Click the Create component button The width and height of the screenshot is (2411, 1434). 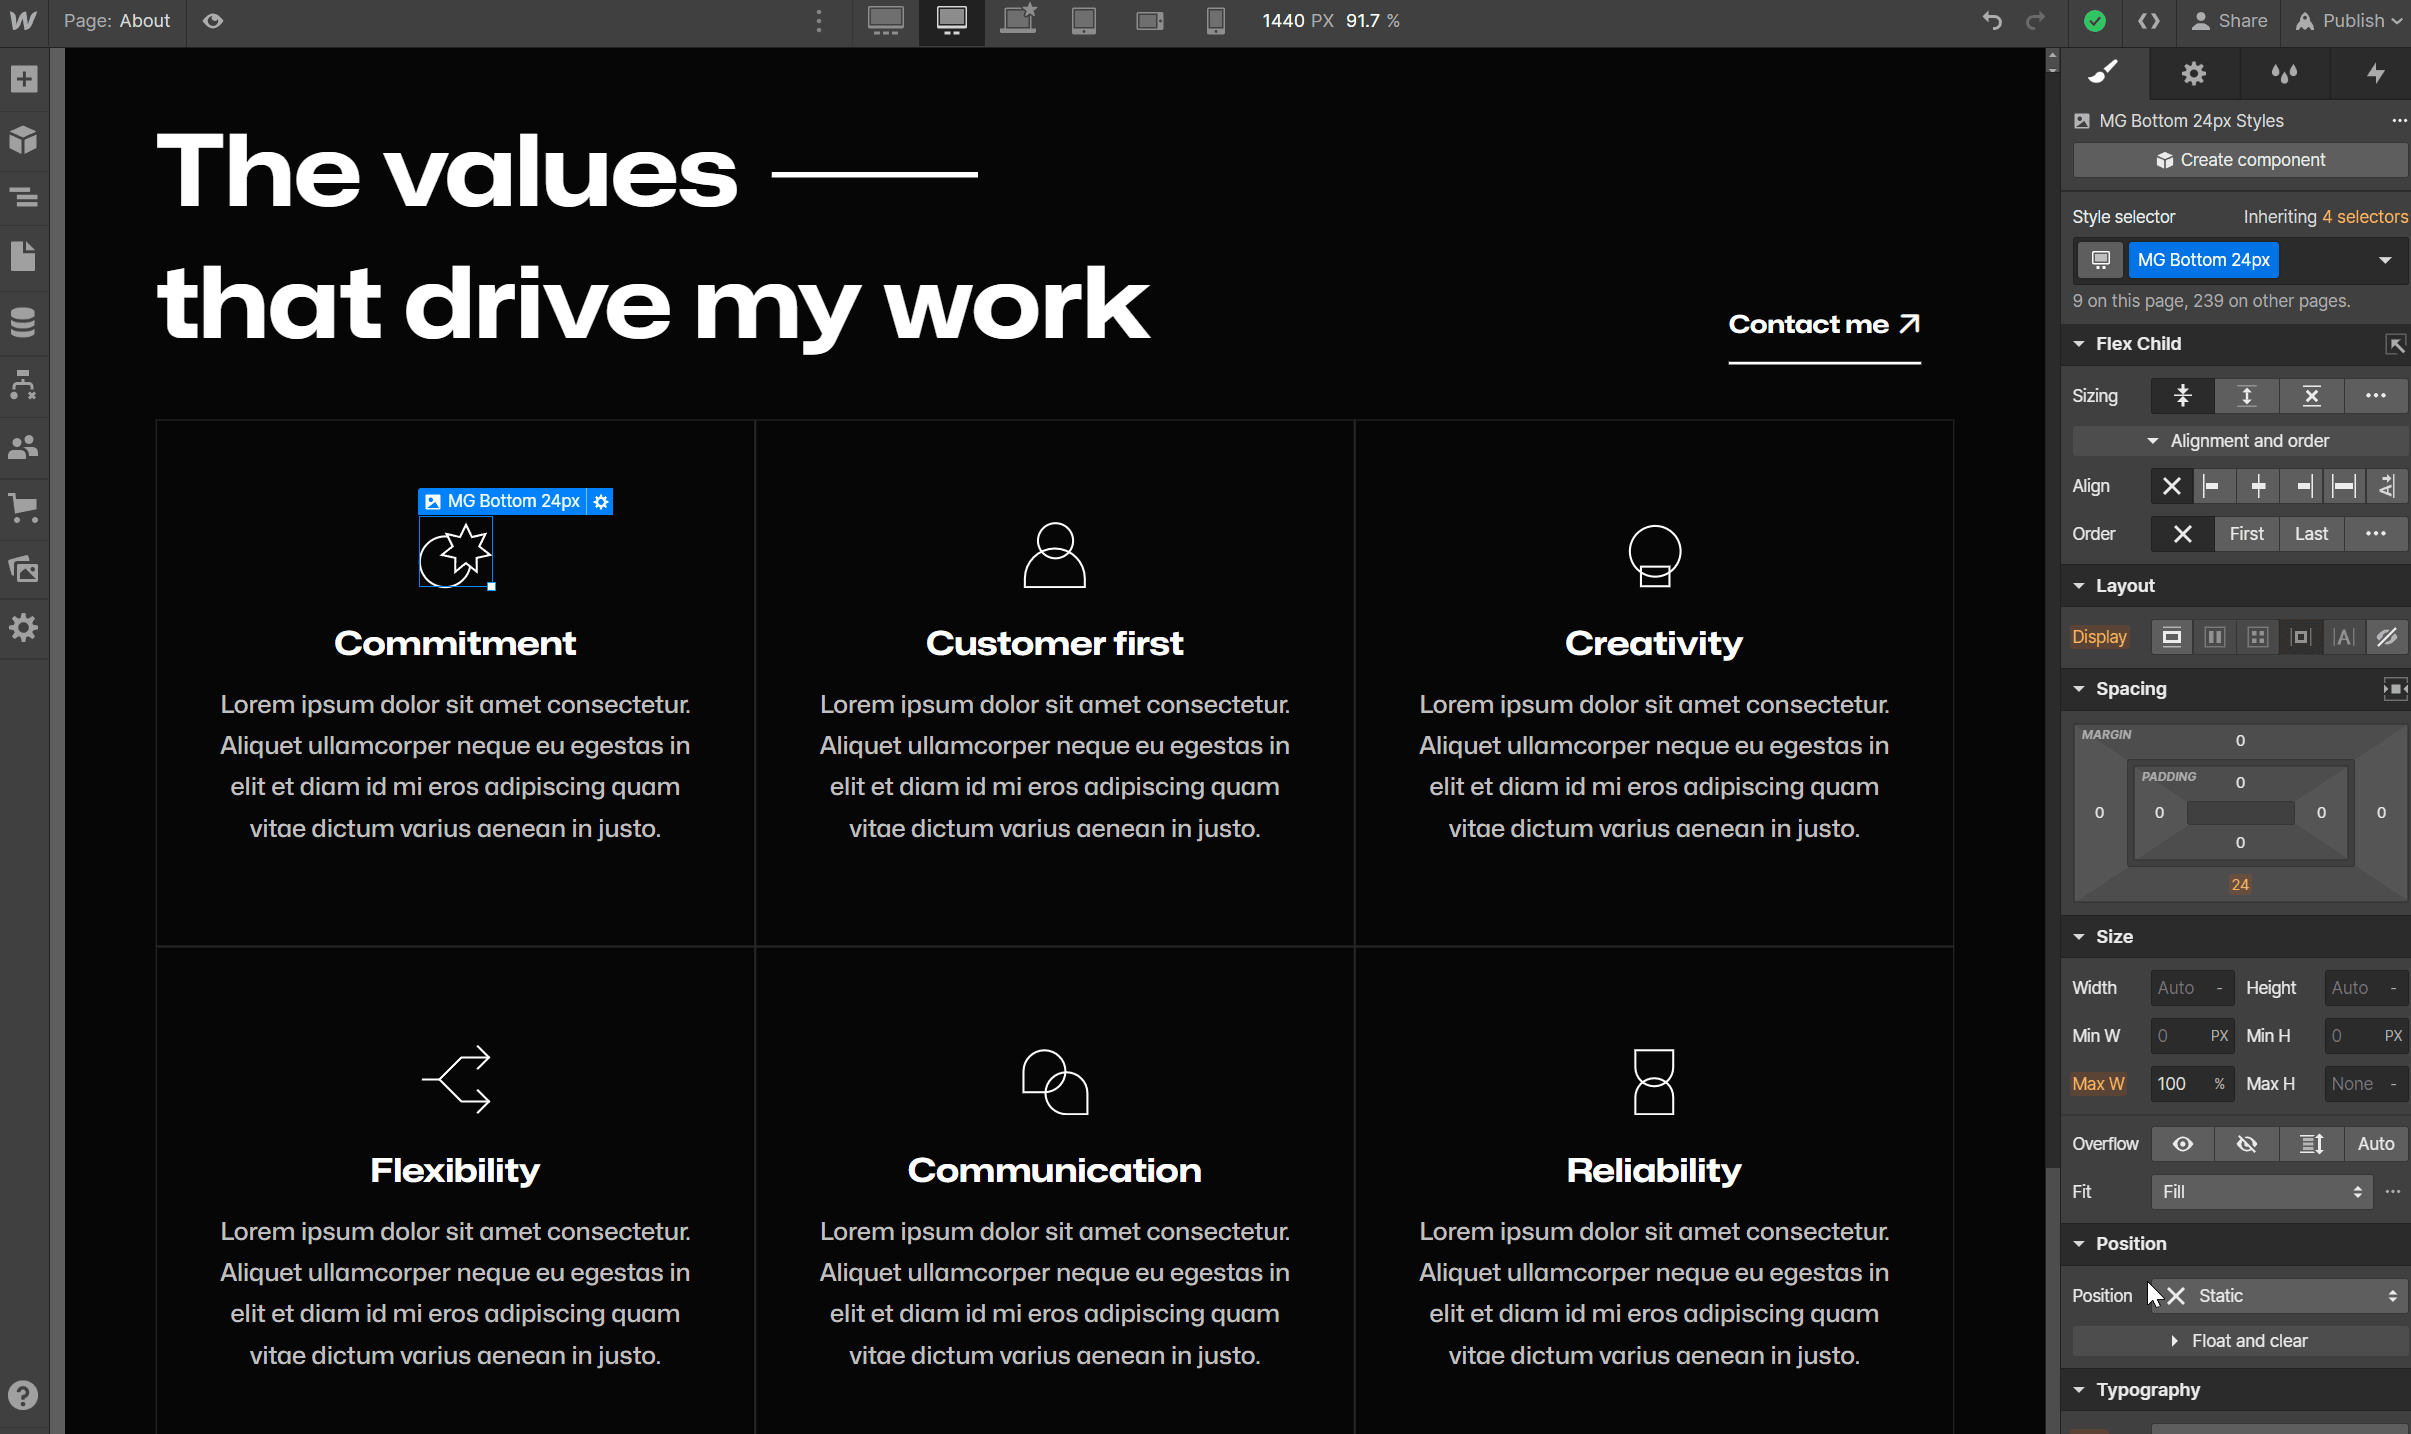click(x=2239, y=160)
